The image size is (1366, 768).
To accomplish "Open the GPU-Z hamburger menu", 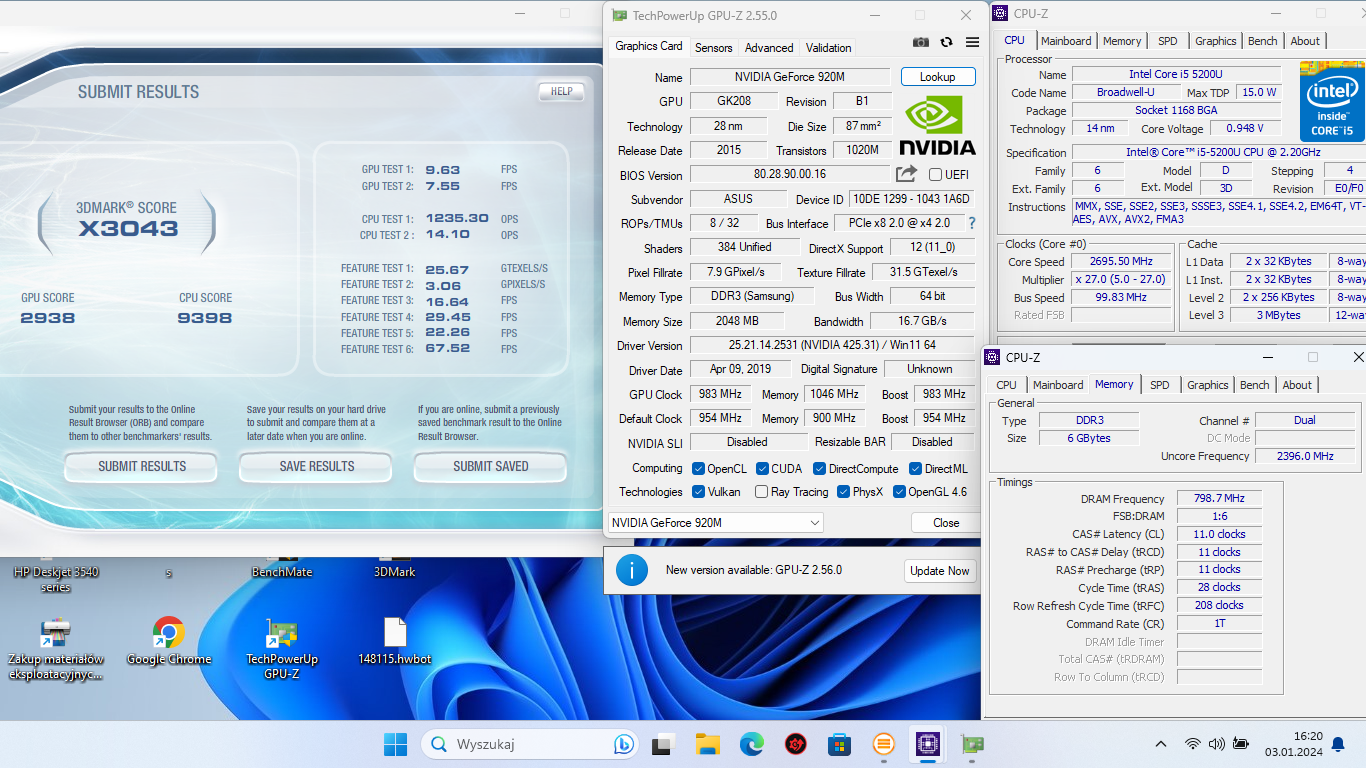I will [x=972, y=42].
